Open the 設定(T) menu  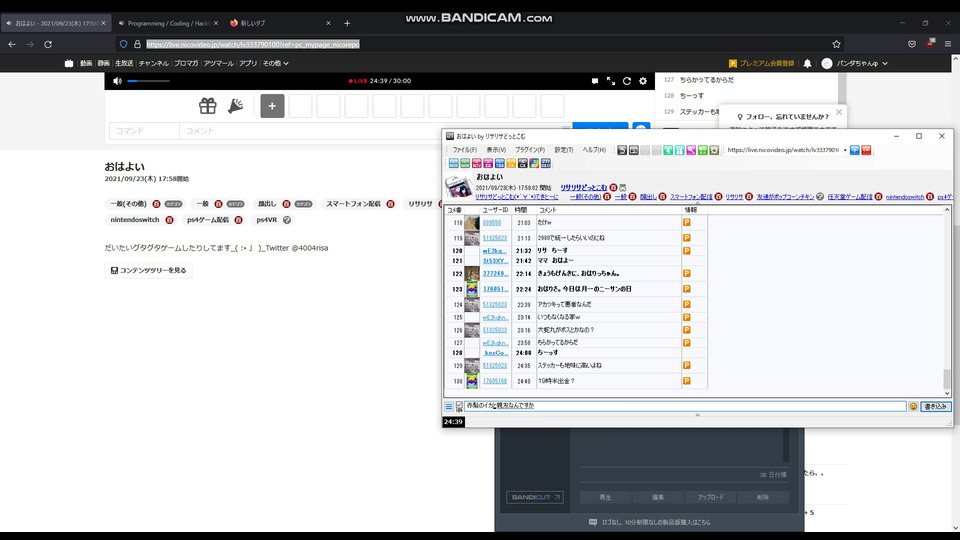pyautogui.click(x=564, y=150)
